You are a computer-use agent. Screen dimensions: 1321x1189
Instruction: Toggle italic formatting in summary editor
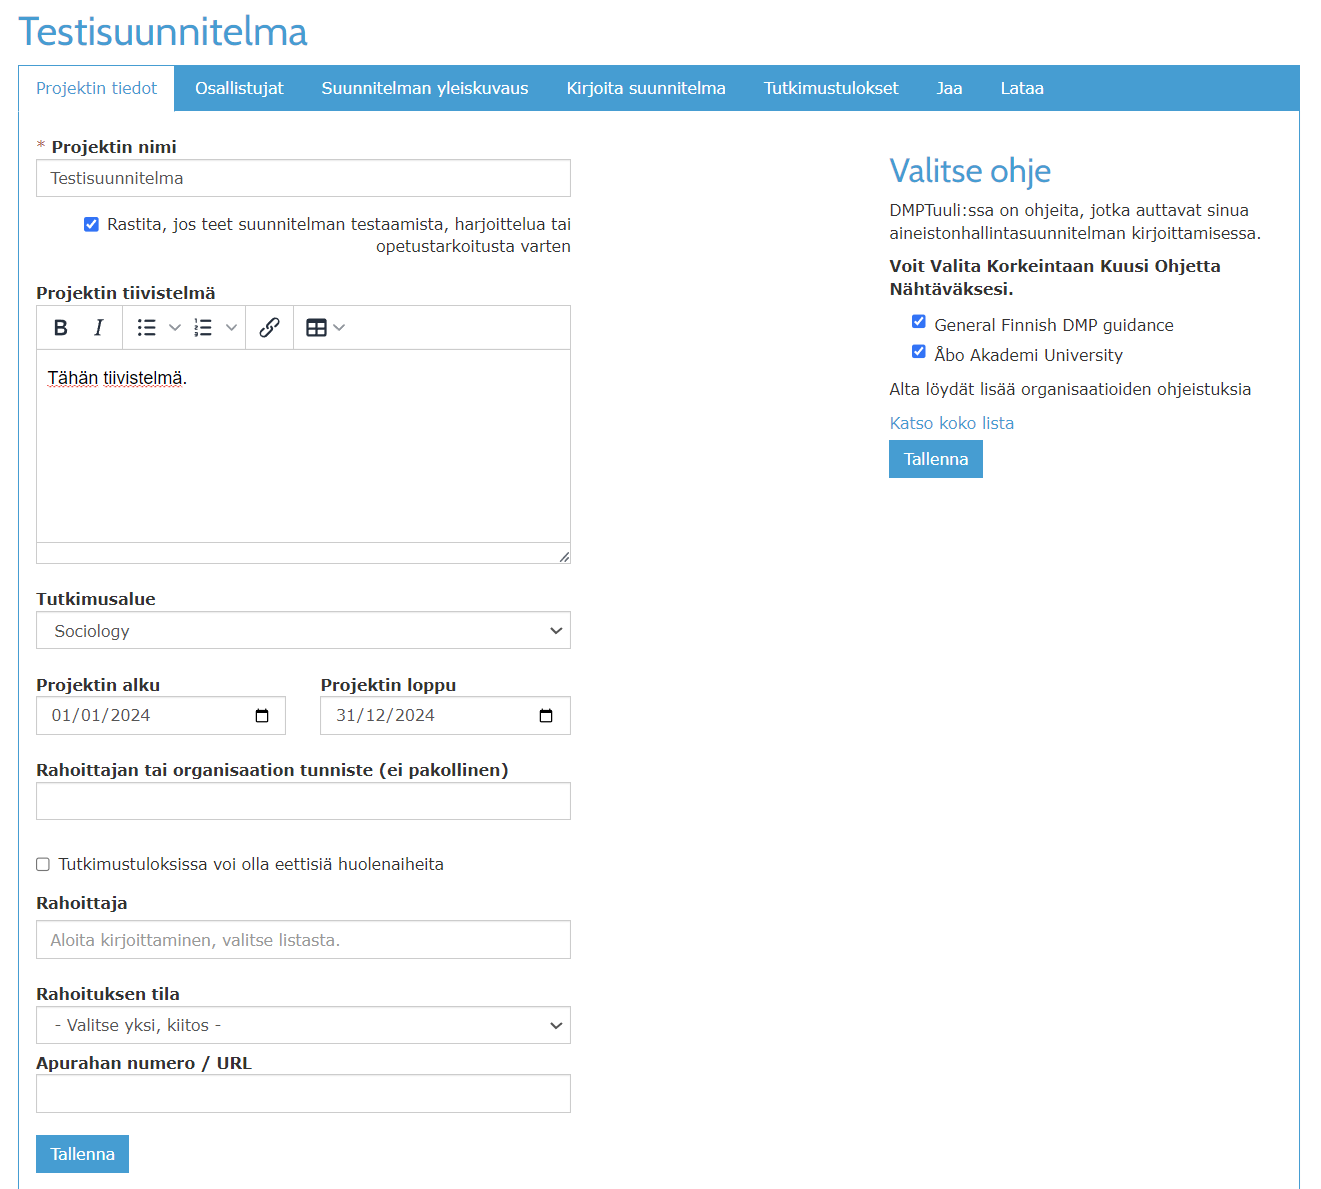pos(98,328)
